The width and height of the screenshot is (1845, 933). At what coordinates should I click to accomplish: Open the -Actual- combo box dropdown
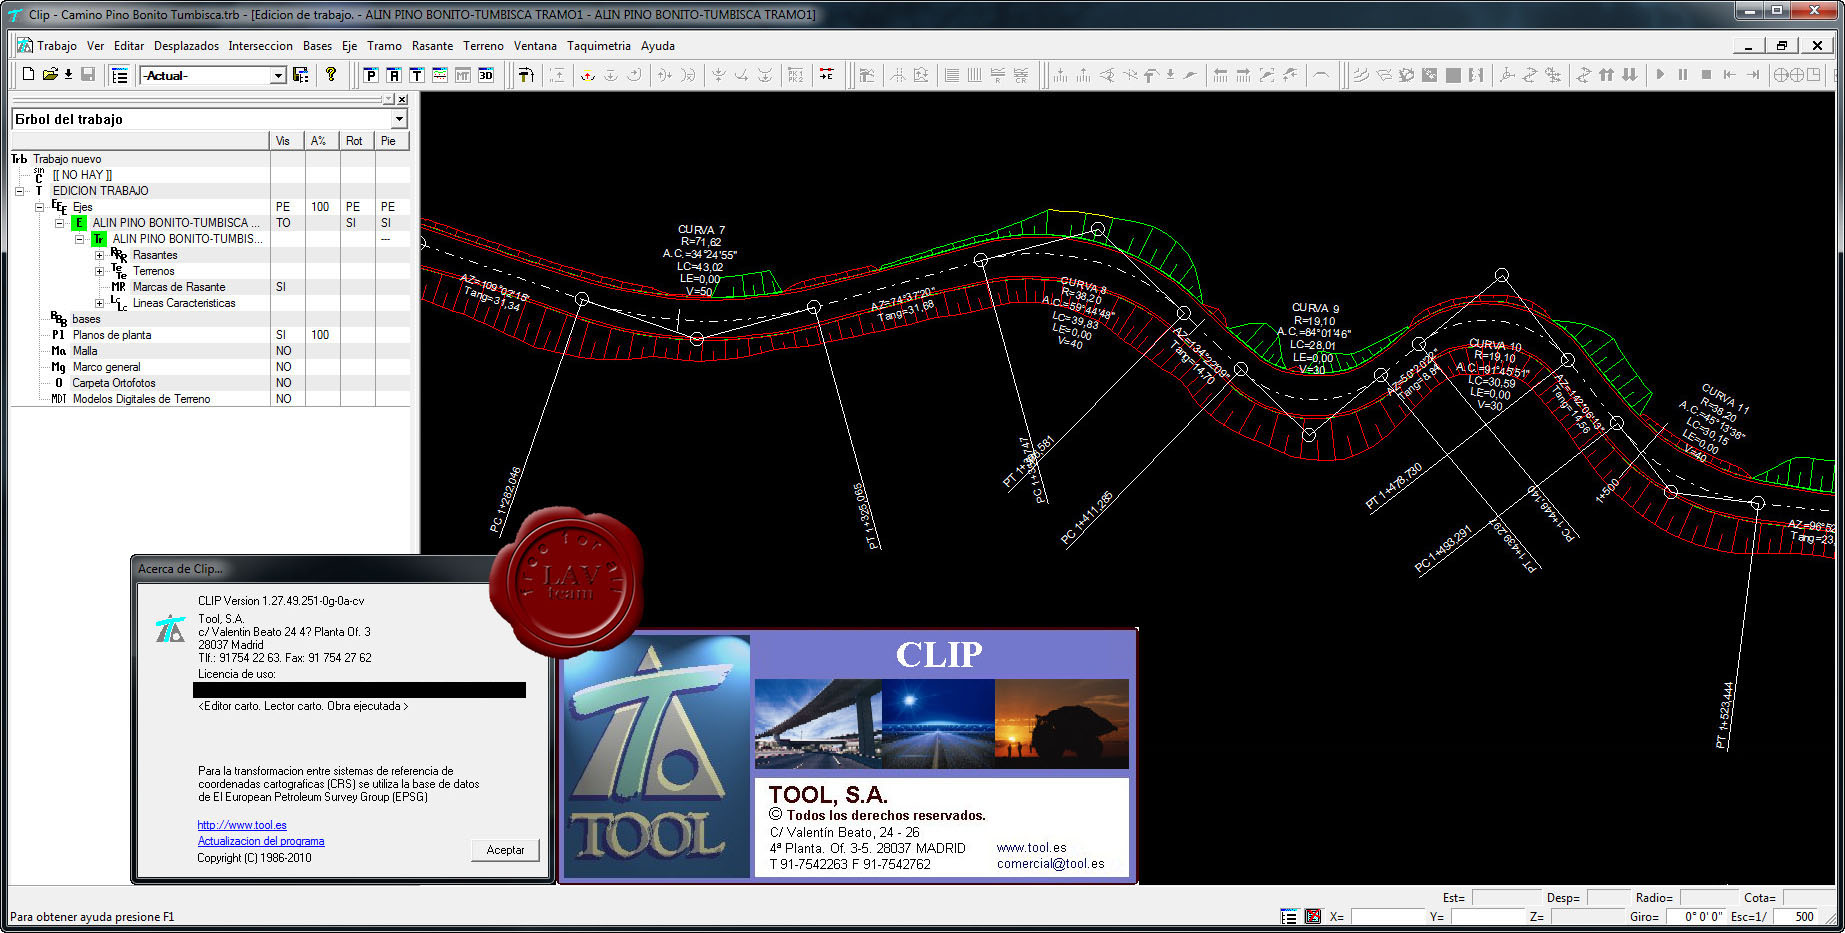pyautogui.click(x=278, y=75)
